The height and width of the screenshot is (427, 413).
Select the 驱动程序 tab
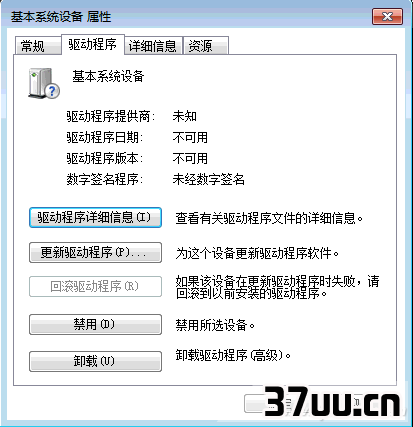93,44
